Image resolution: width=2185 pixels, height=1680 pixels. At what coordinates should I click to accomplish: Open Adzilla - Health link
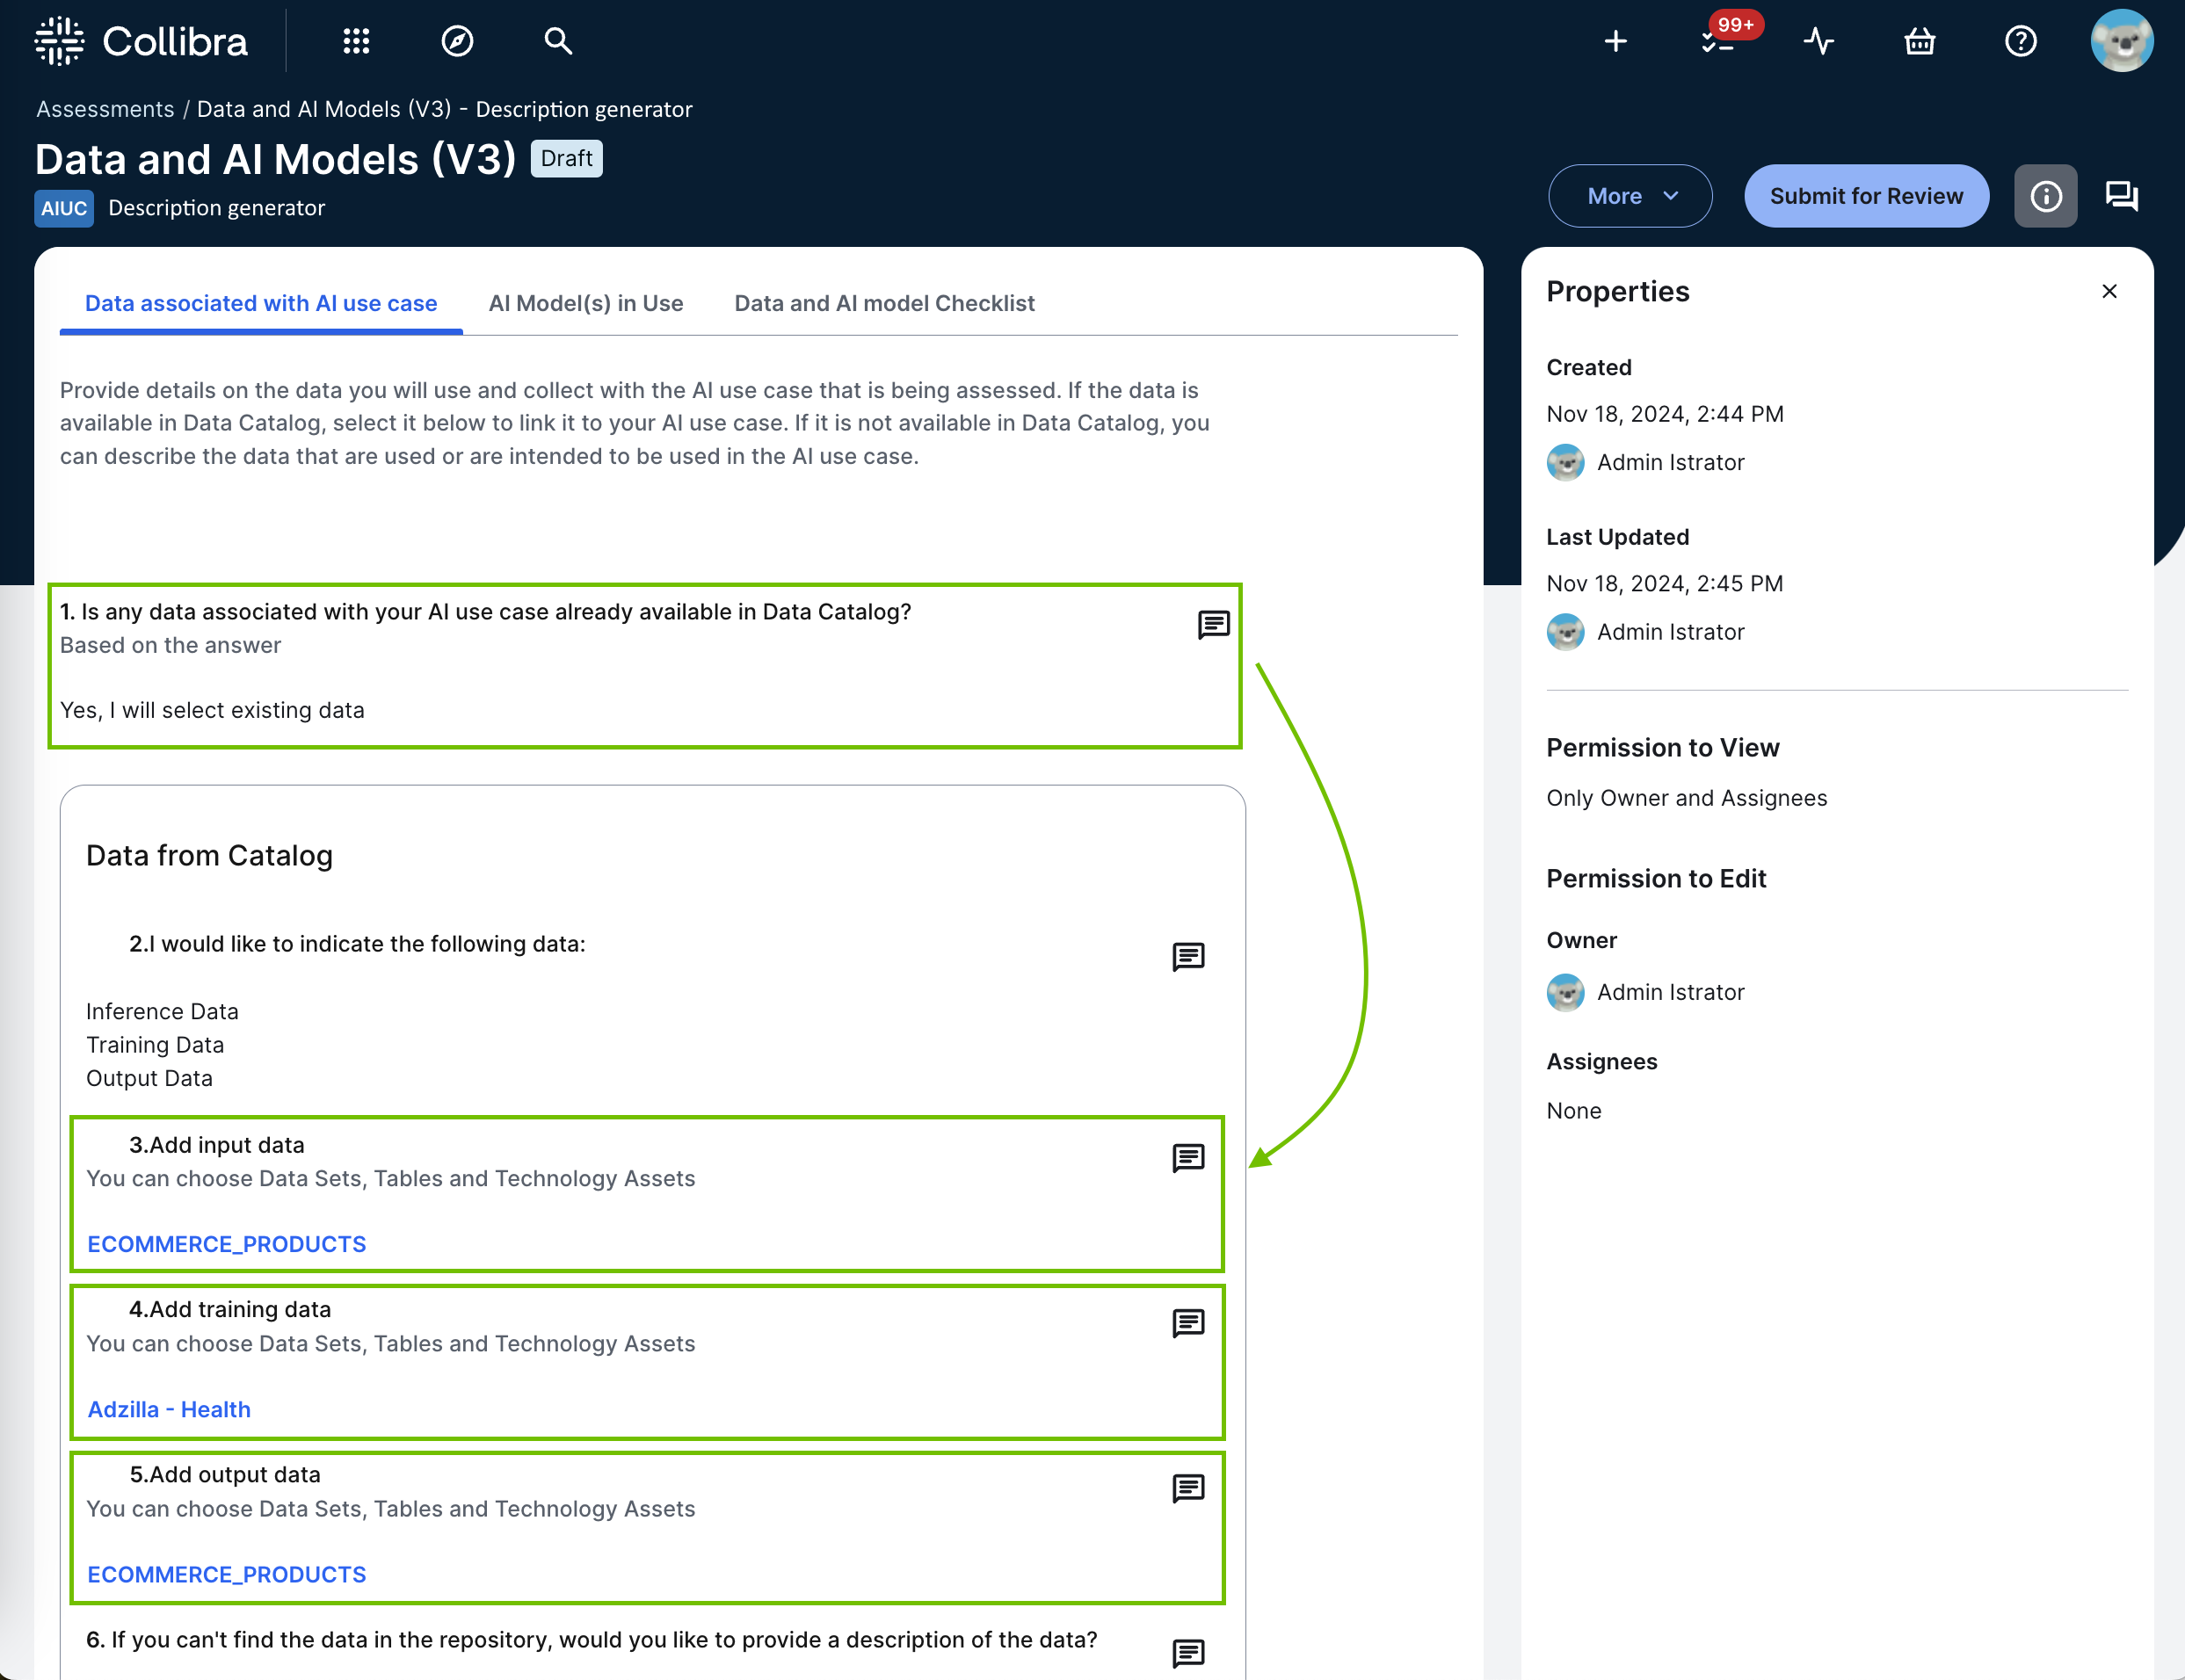point(169,1409)
